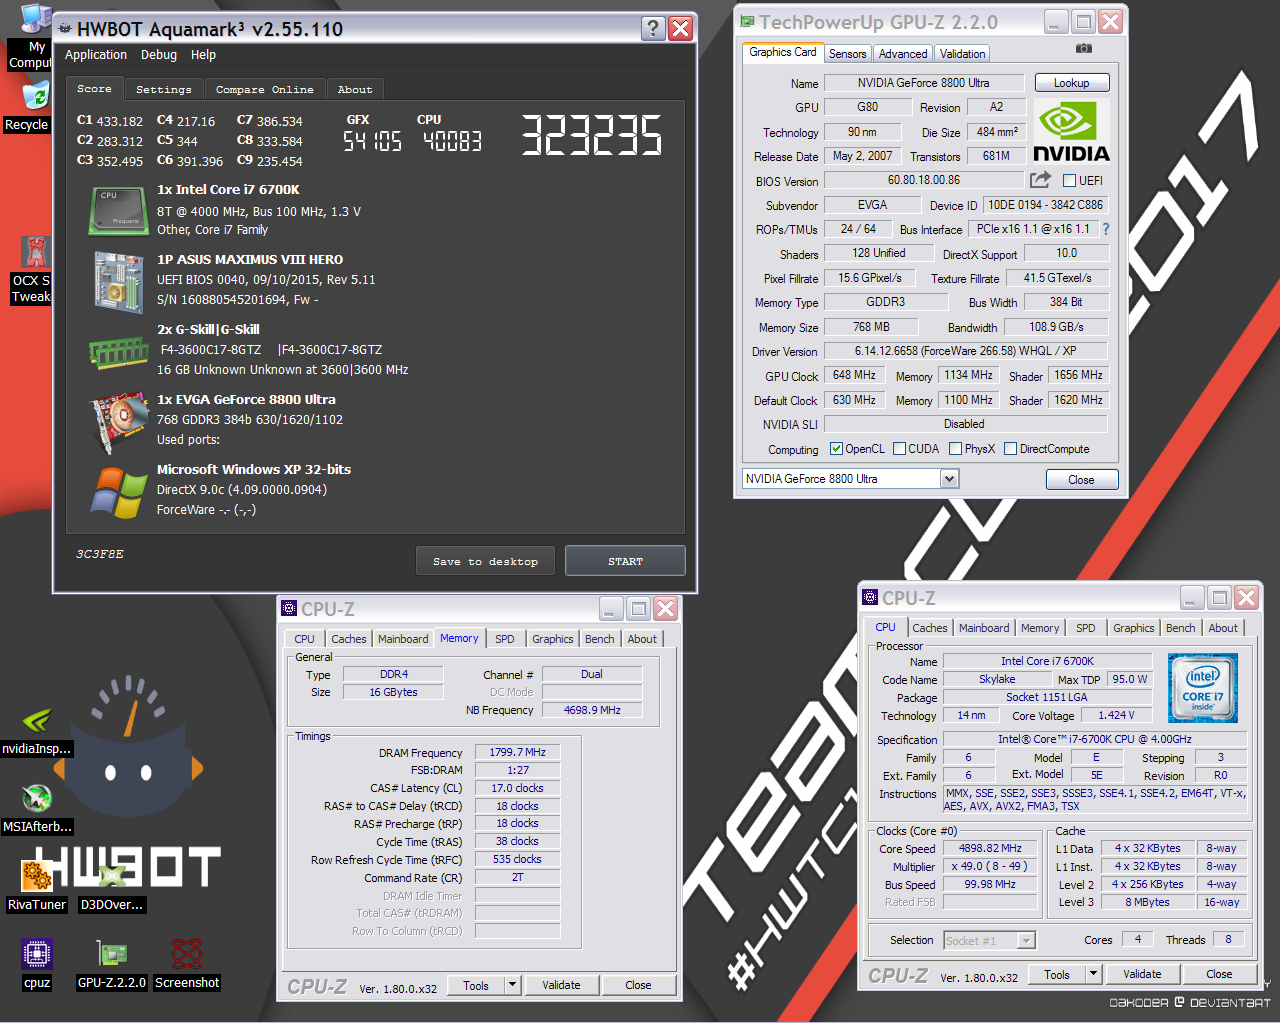Open Bench tab in the memory CPU-Z window

click(x=600, y=639)
